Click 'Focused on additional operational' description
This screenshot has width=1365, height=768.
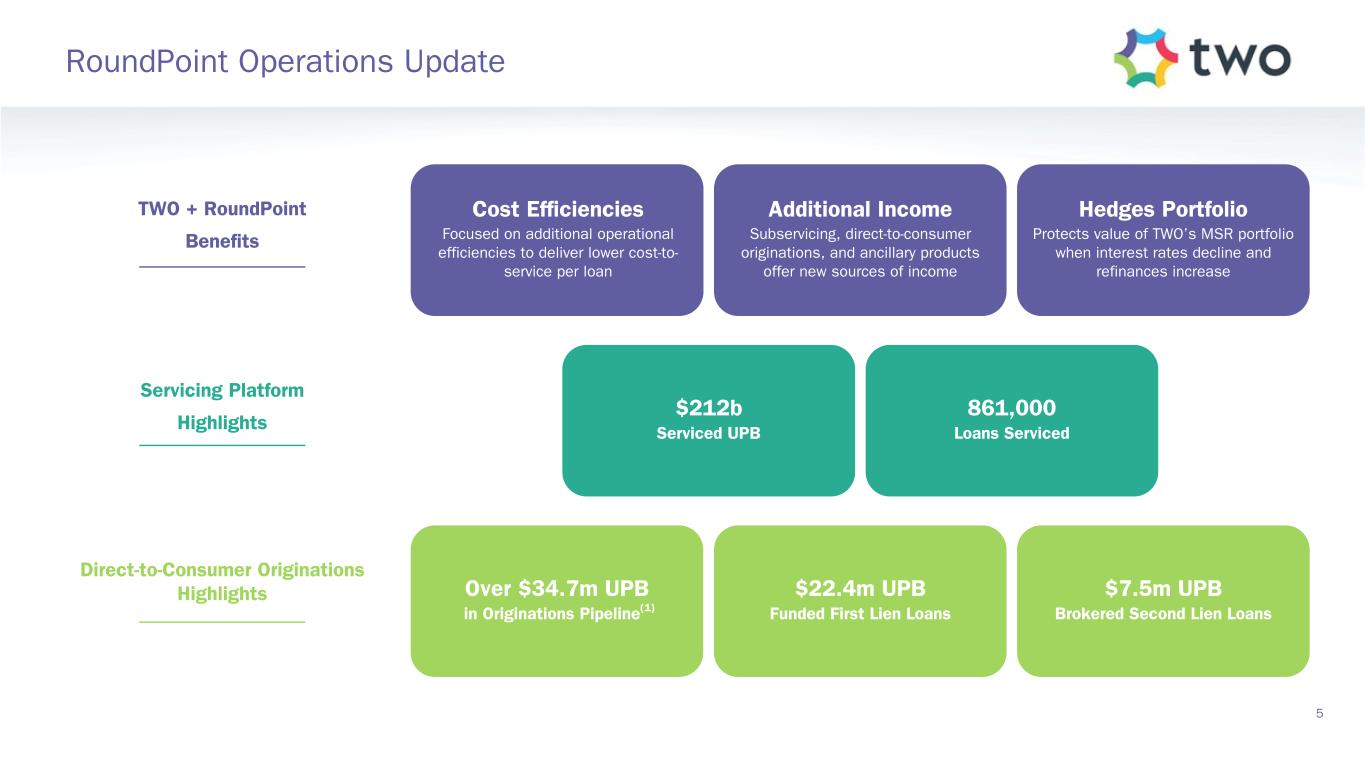click(557, 234)
